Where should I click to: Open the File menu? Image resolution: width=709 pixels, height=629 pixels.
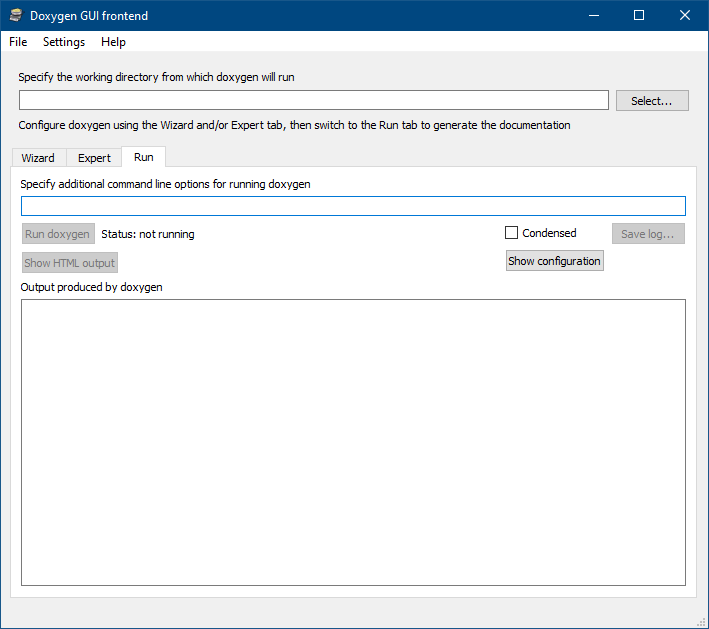click(18, 42)
